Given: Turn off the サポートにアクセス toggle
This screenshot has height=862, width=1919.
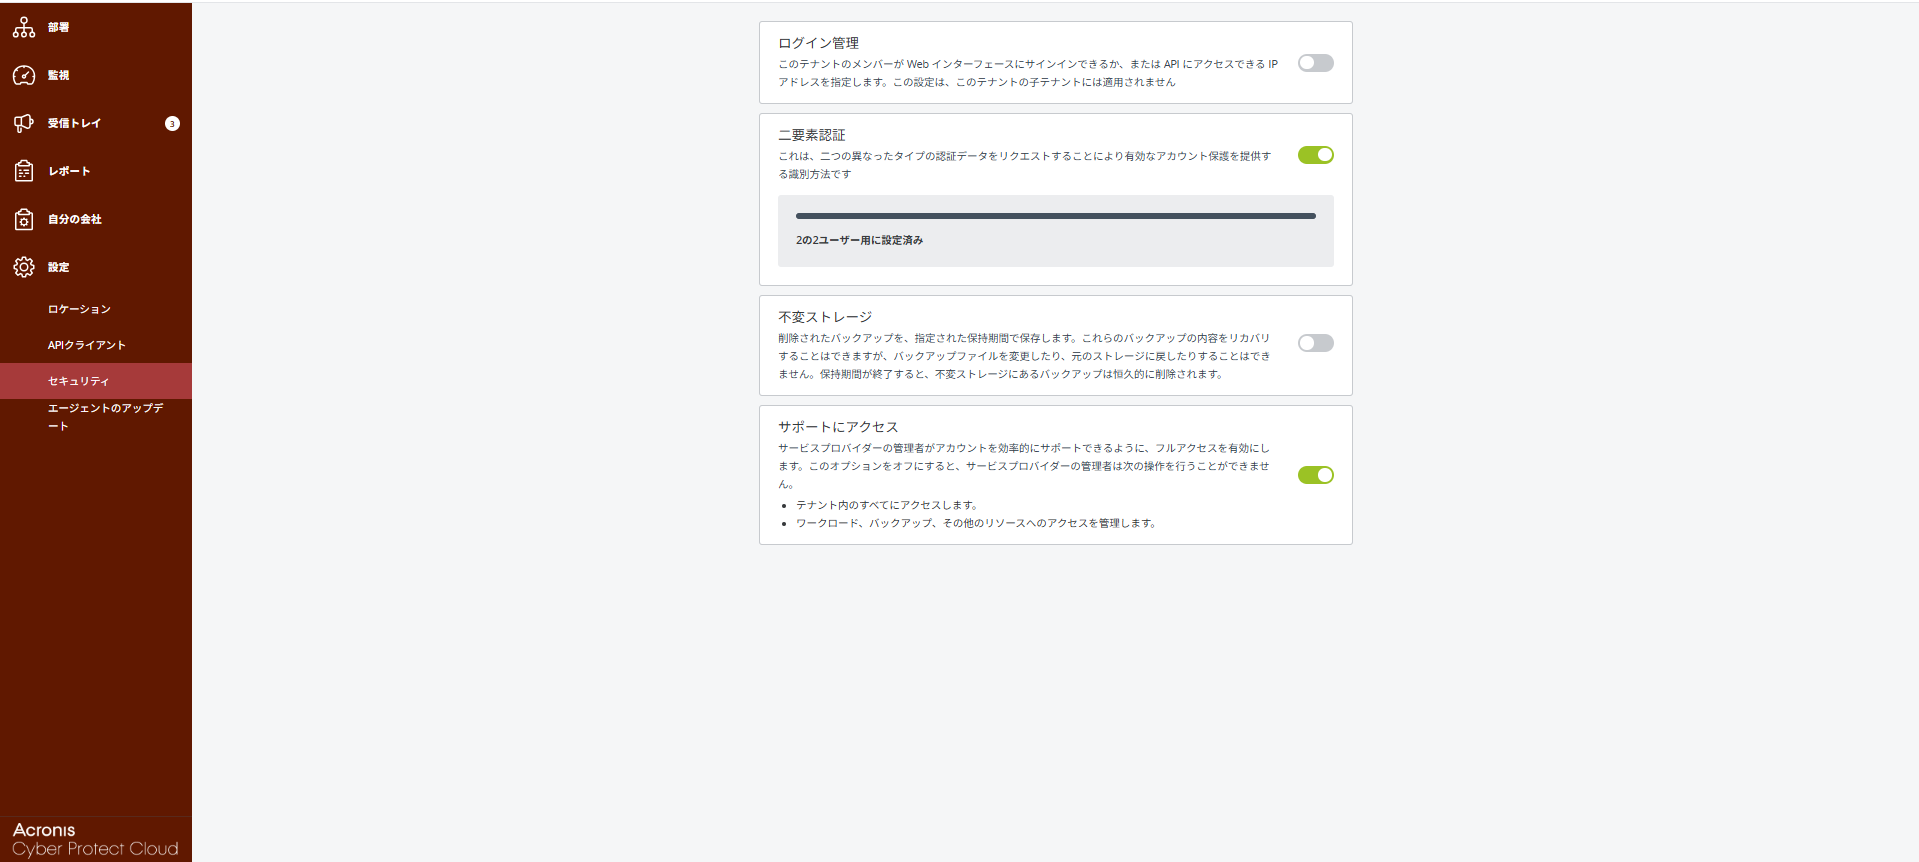Looking at the screenshot, I should [x=1315, y=475].
